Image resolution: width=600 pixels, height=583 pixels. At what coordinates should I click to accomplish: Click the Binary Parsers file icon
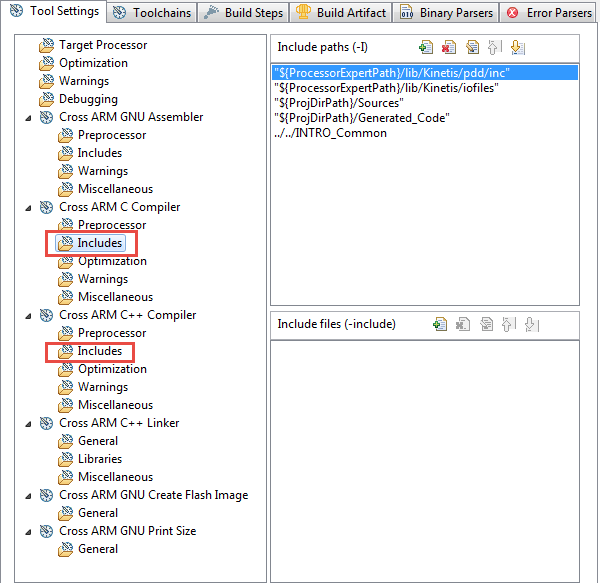point(407,12)
